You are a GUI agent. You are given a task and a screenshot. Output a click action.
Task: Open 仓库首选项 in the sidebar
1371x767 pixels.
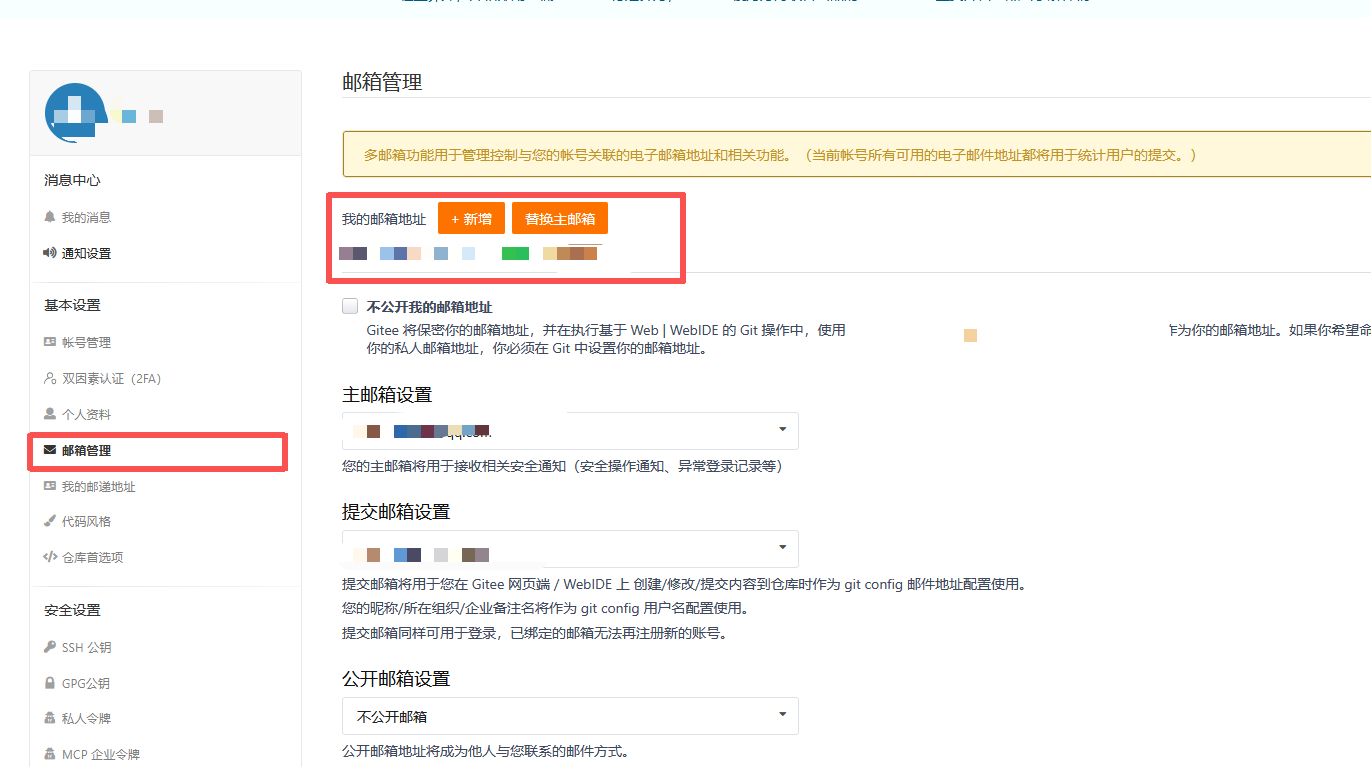pyautogui.click(x=92, y=557)
